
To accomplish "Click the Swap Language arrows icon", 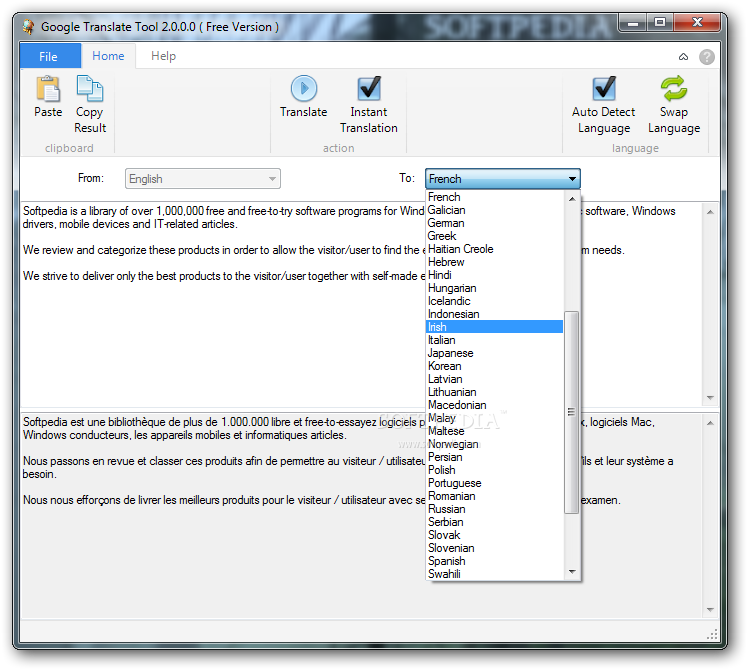I will click(x=674, y=89).
